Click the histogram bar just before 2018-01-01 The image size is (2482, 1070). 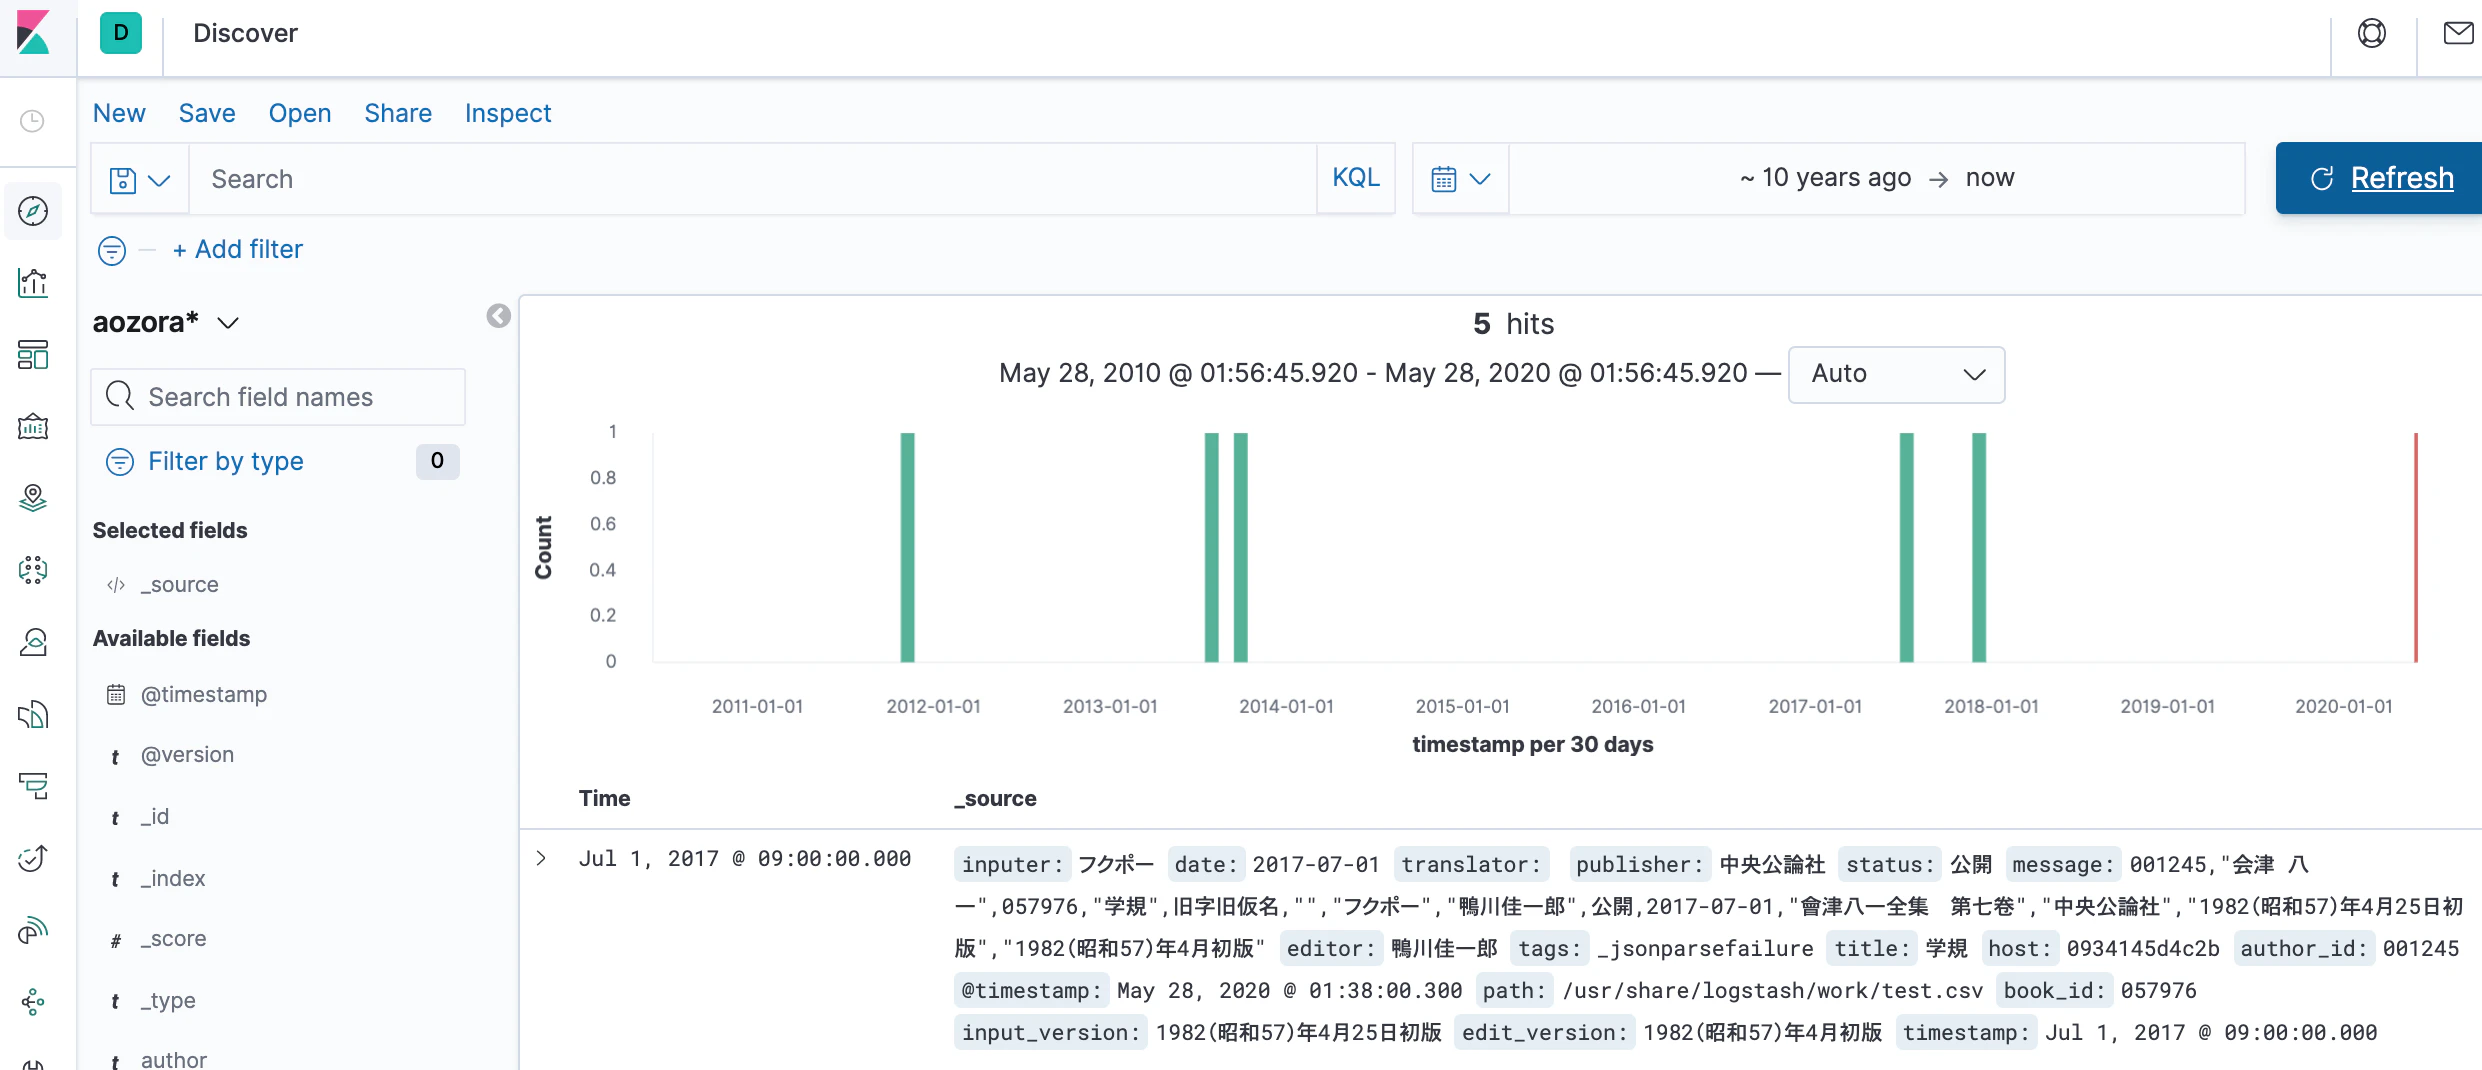[1978, 547]
